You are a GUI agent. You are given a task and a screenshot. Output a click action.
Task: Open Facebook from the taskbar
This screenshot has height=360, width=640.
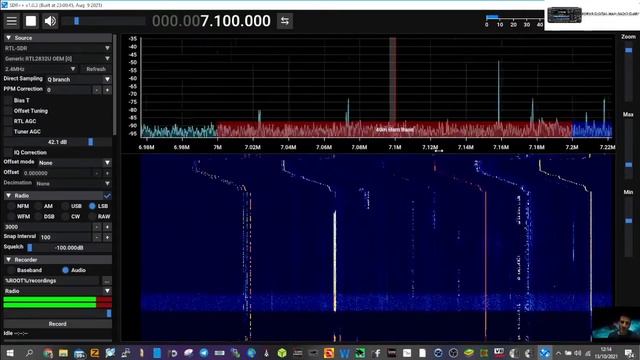pyautogui.click(x=376, y=353)
